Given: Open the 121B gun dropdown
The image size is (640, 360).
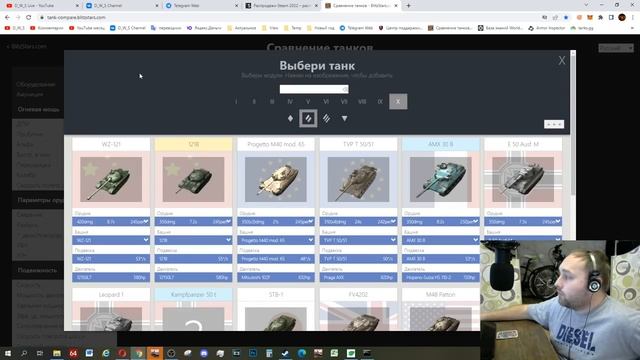Looking at the screenshot, I should [x=193, y=222].
